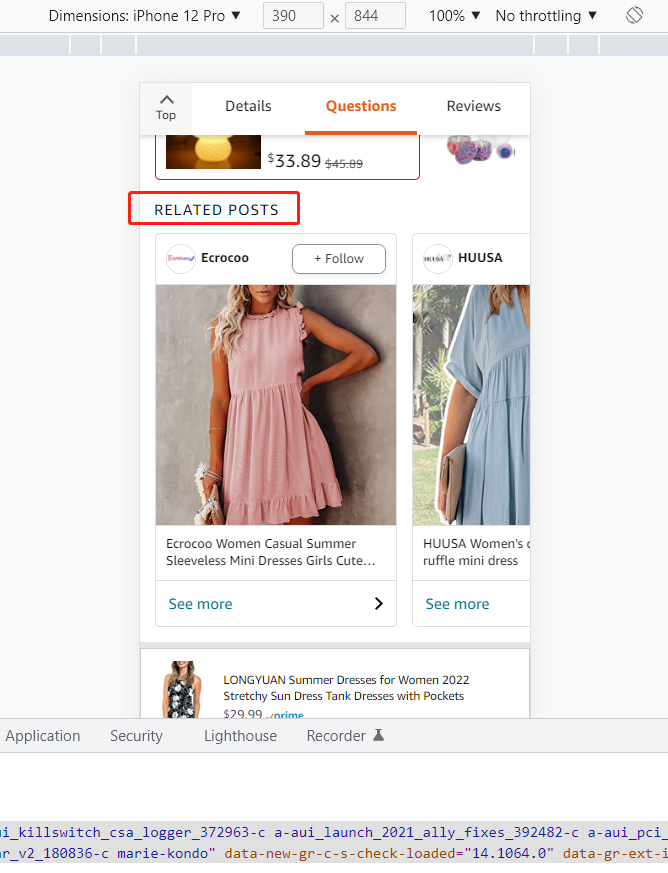
Task: Open the Lighthouse DevTools tab
Action: (240, 735)
